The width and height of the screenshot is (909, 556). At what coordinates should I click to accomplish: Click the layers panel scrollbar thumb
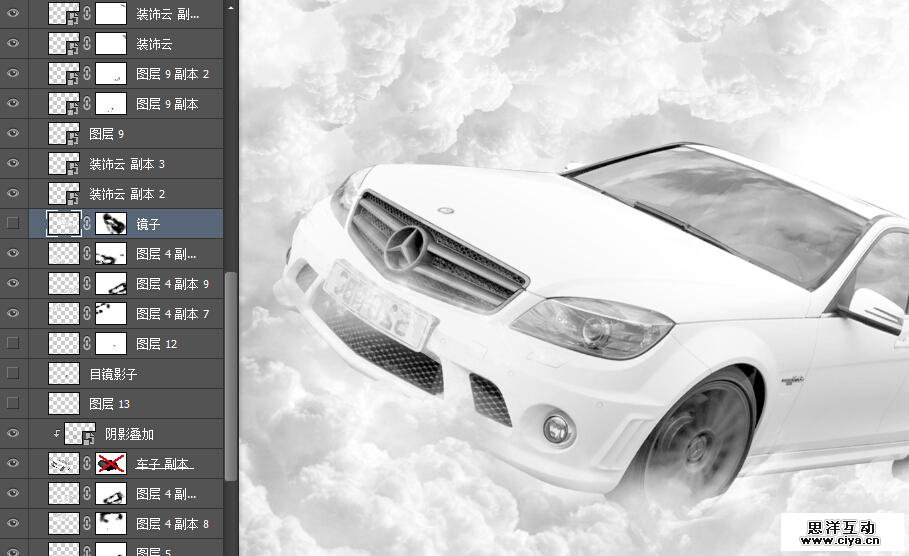231,376
